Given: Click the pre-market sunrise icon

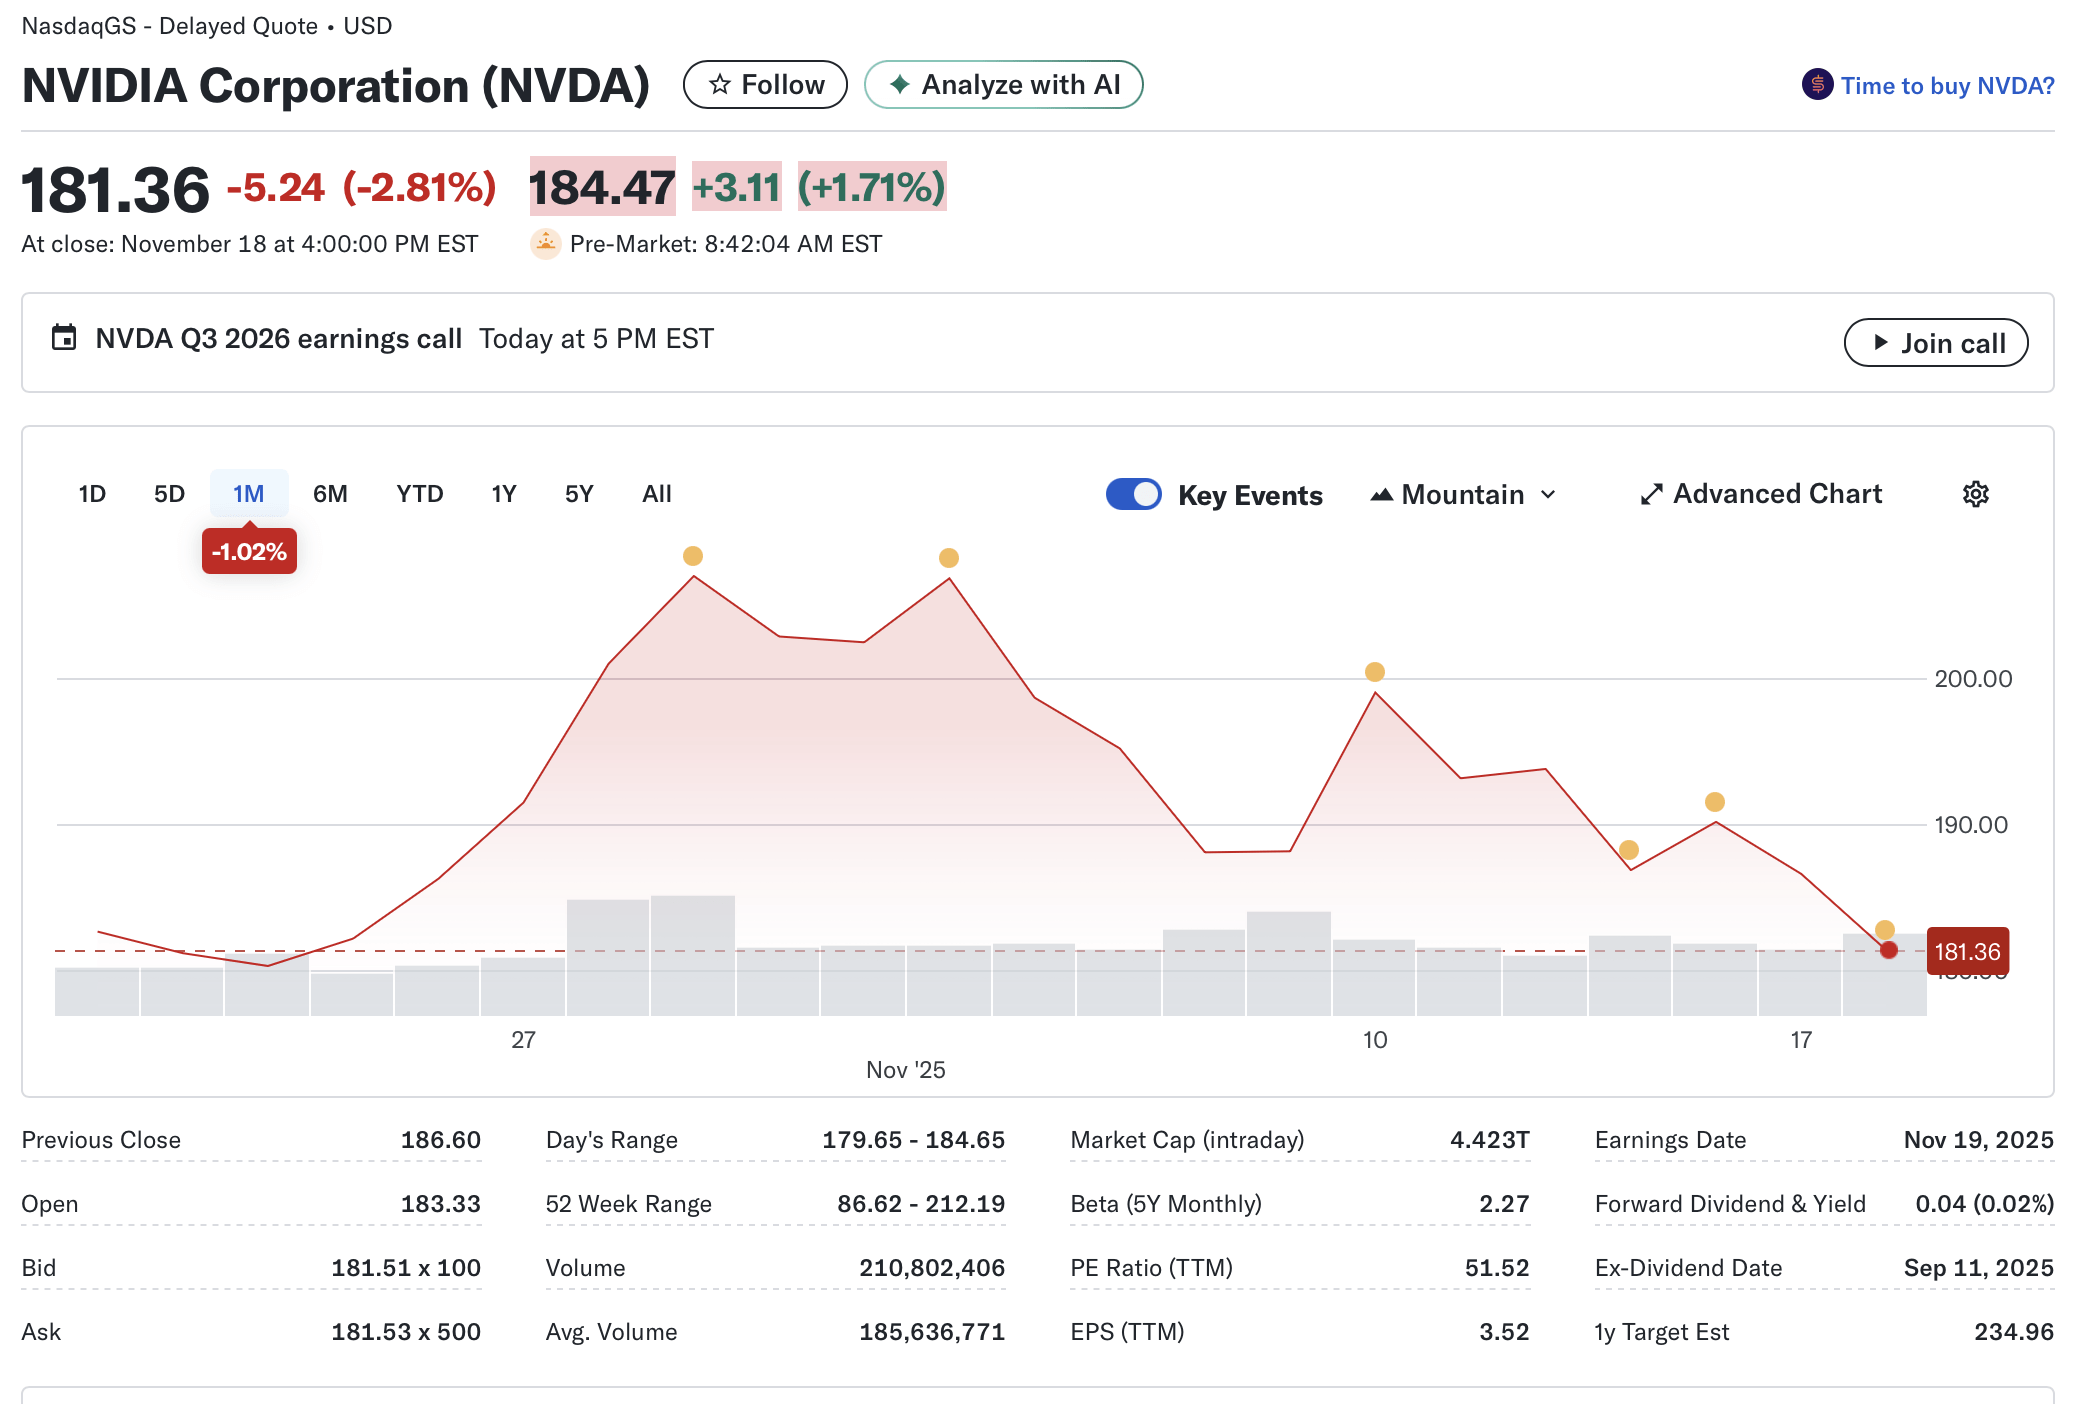Looking at the screenshot, I should click(x=544, y=243).
